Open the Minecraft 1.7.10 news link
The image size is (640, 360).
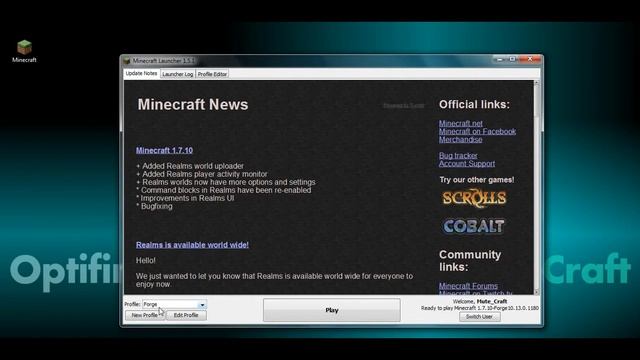tap(164, 150)
